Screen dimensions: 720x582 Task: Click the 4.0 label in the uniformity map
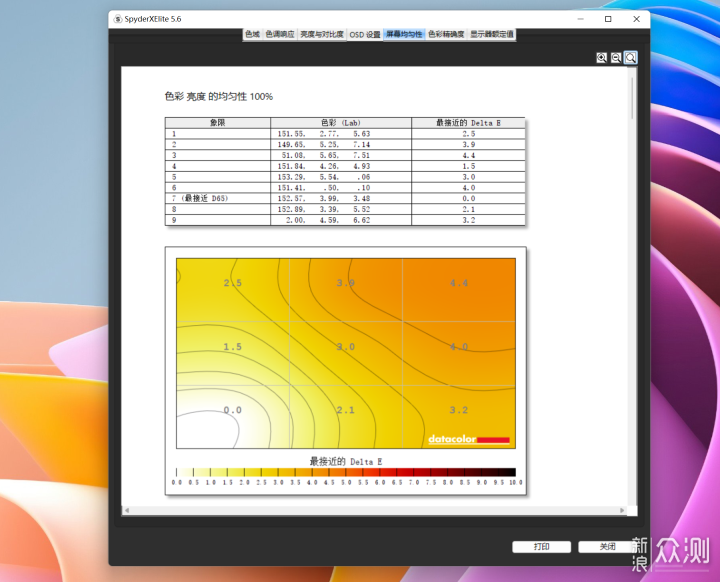pos(459,347)
